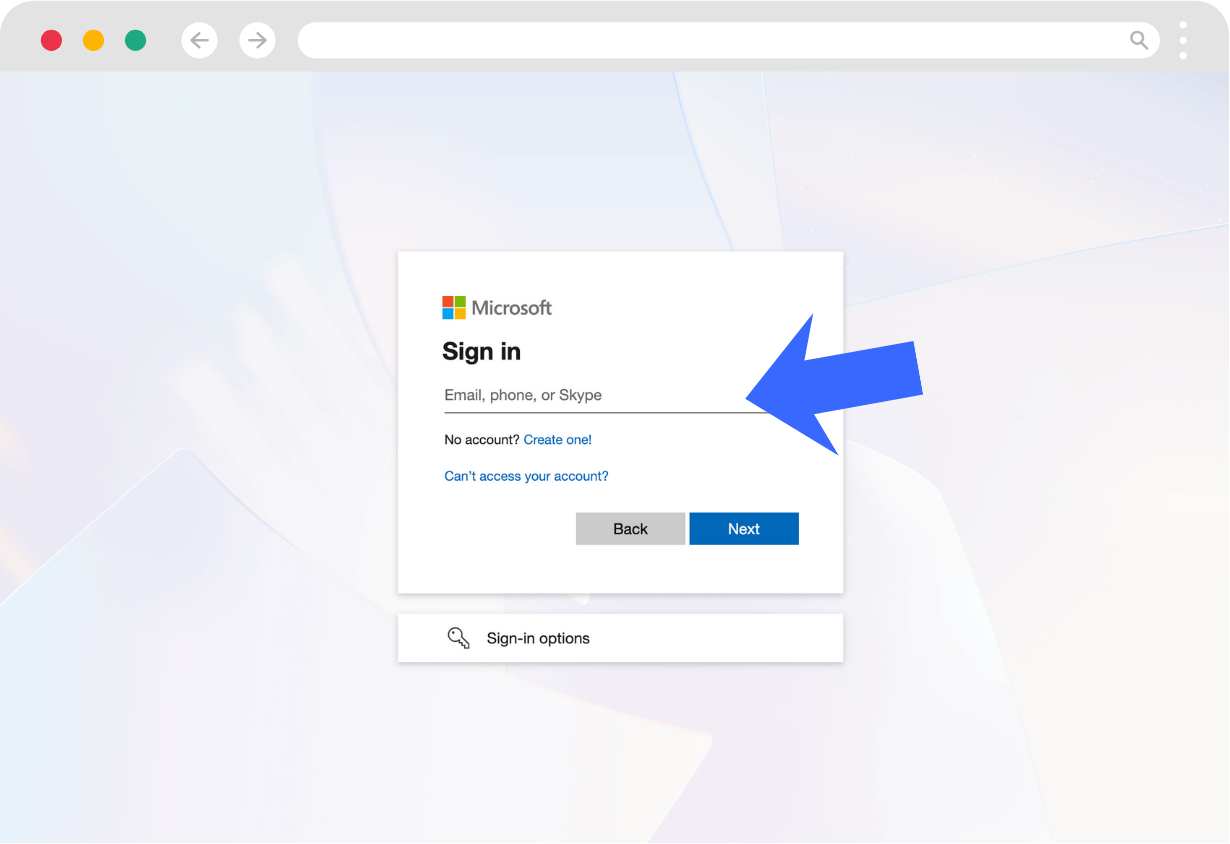Click the Sign in heading
The width and height of the screenshot is (1230, 844).
pyautogui.click(x=482, y=352)
